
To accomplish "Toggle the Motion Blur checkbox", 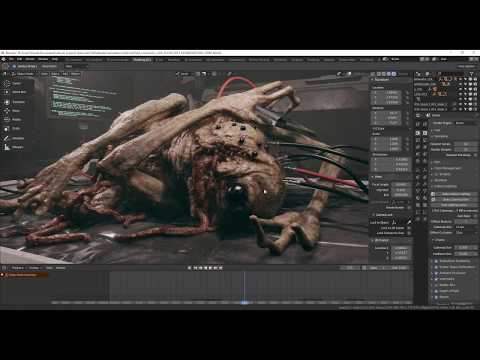I will tap(436, 285).
